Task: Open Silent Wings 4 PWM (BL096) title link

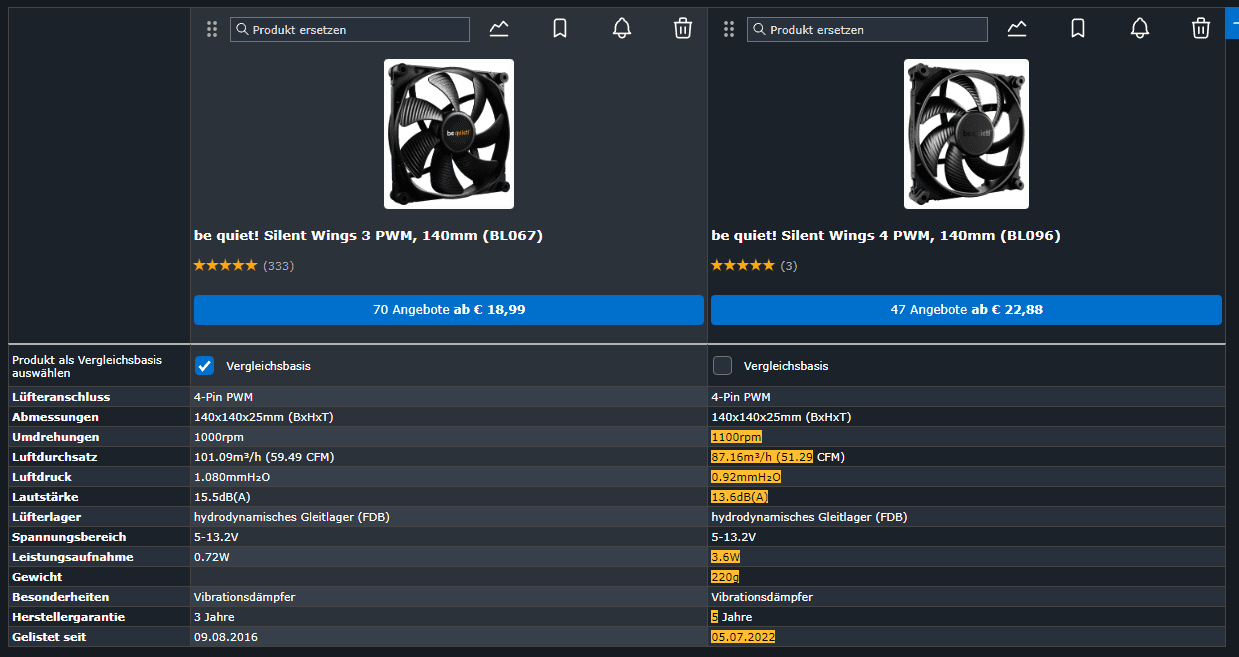Action: 886,236
